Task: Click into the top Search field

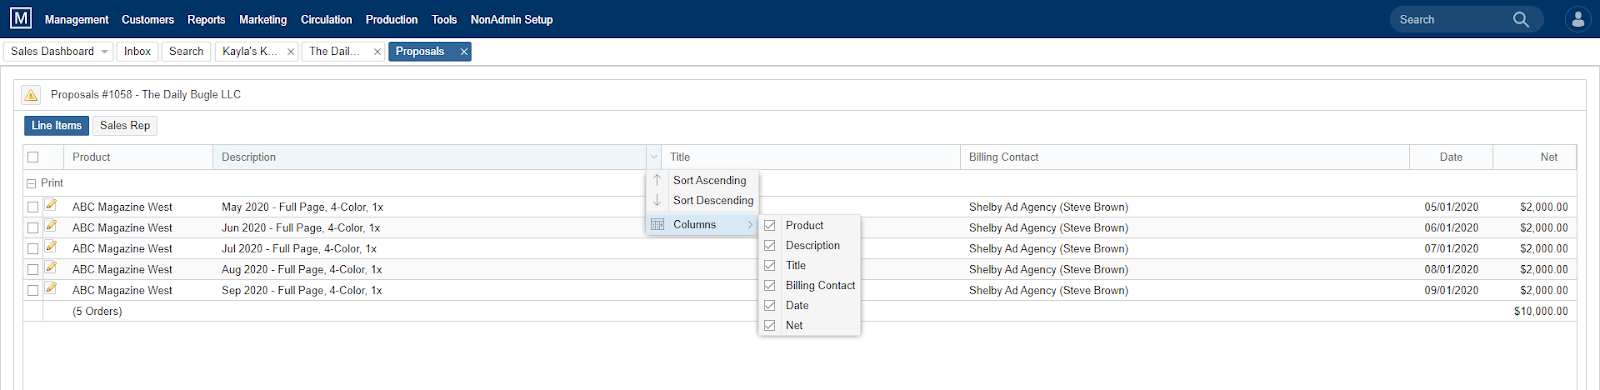Action: click(1451, 19)
